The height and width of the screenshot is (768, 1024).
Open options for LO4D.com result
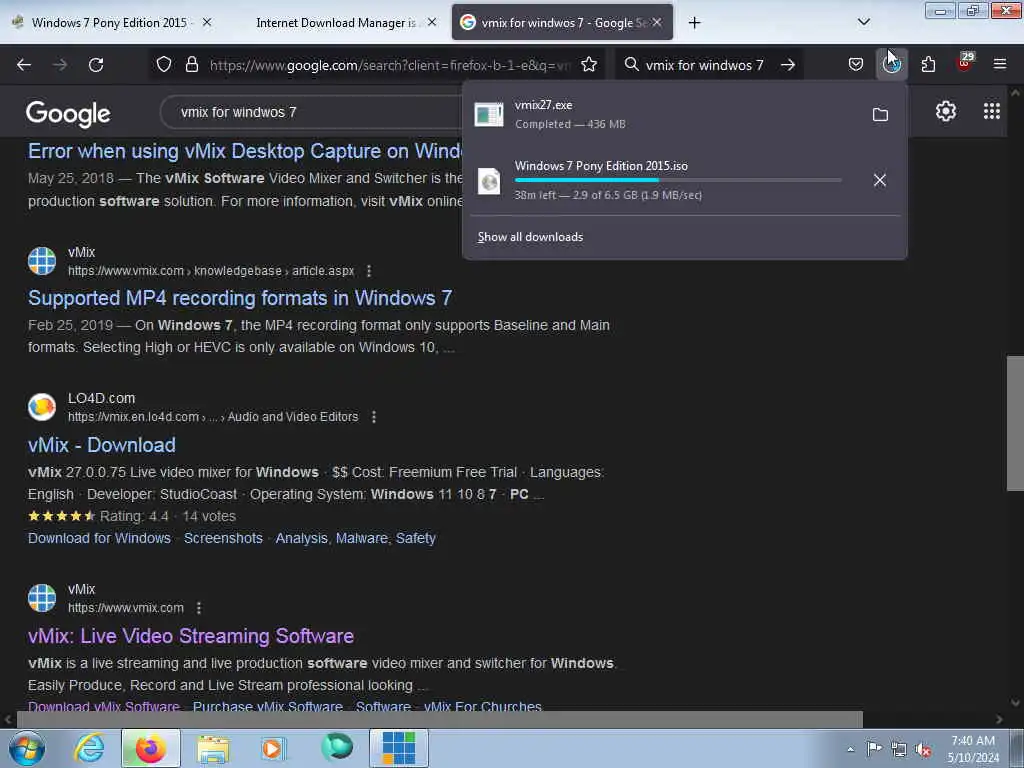pos(374,417)
